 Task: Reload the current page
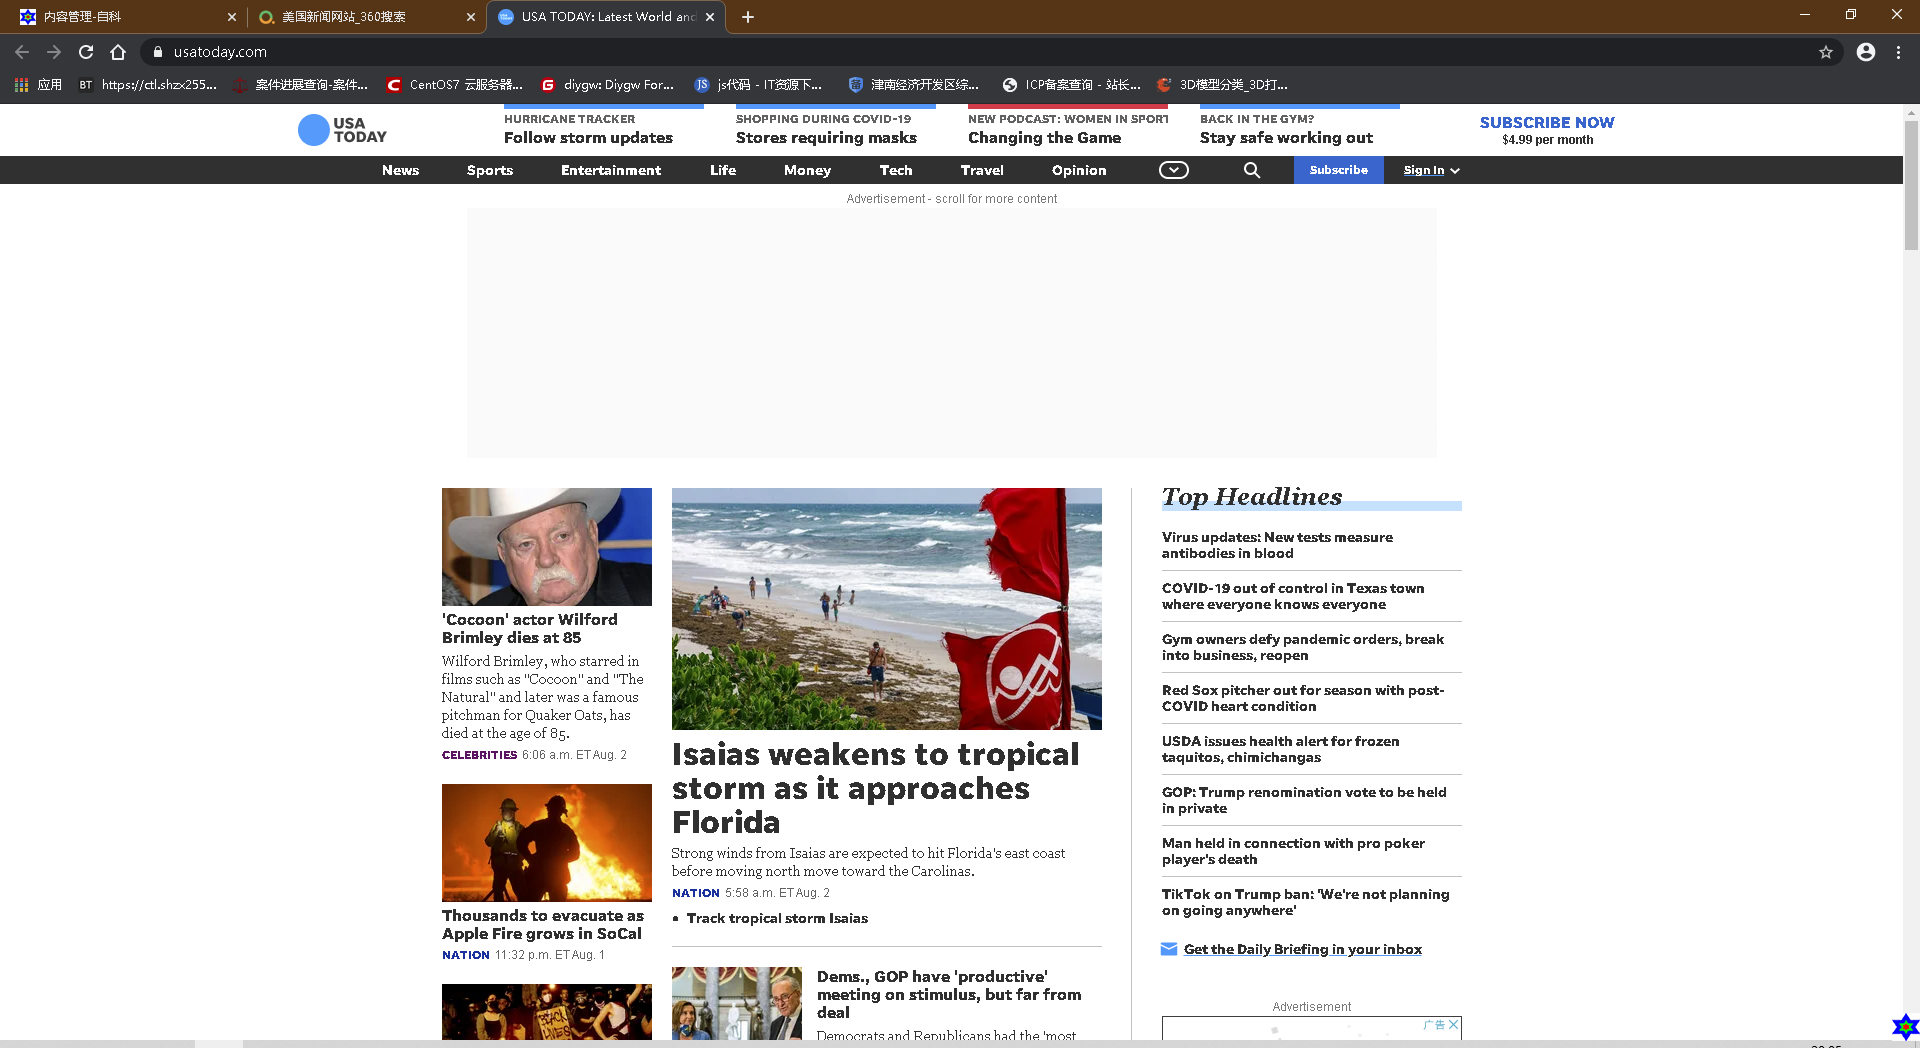86,52
